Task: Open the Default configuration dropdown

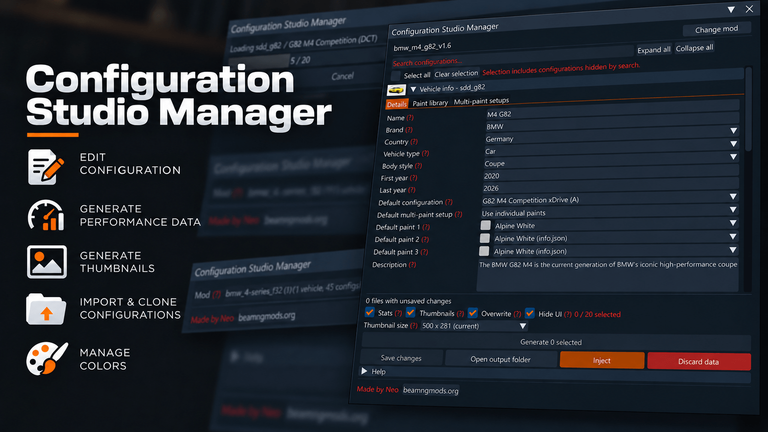Action: point(610,198)
